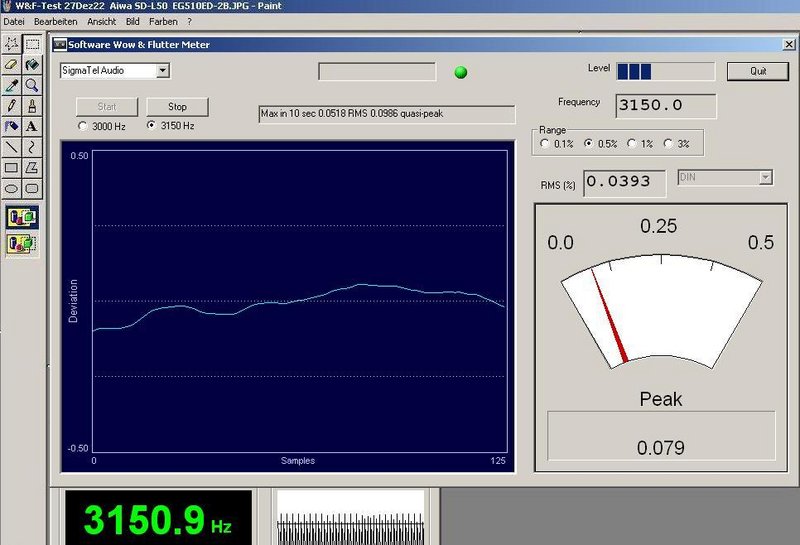
Task: Click the Start button
Action: (107, 107)
